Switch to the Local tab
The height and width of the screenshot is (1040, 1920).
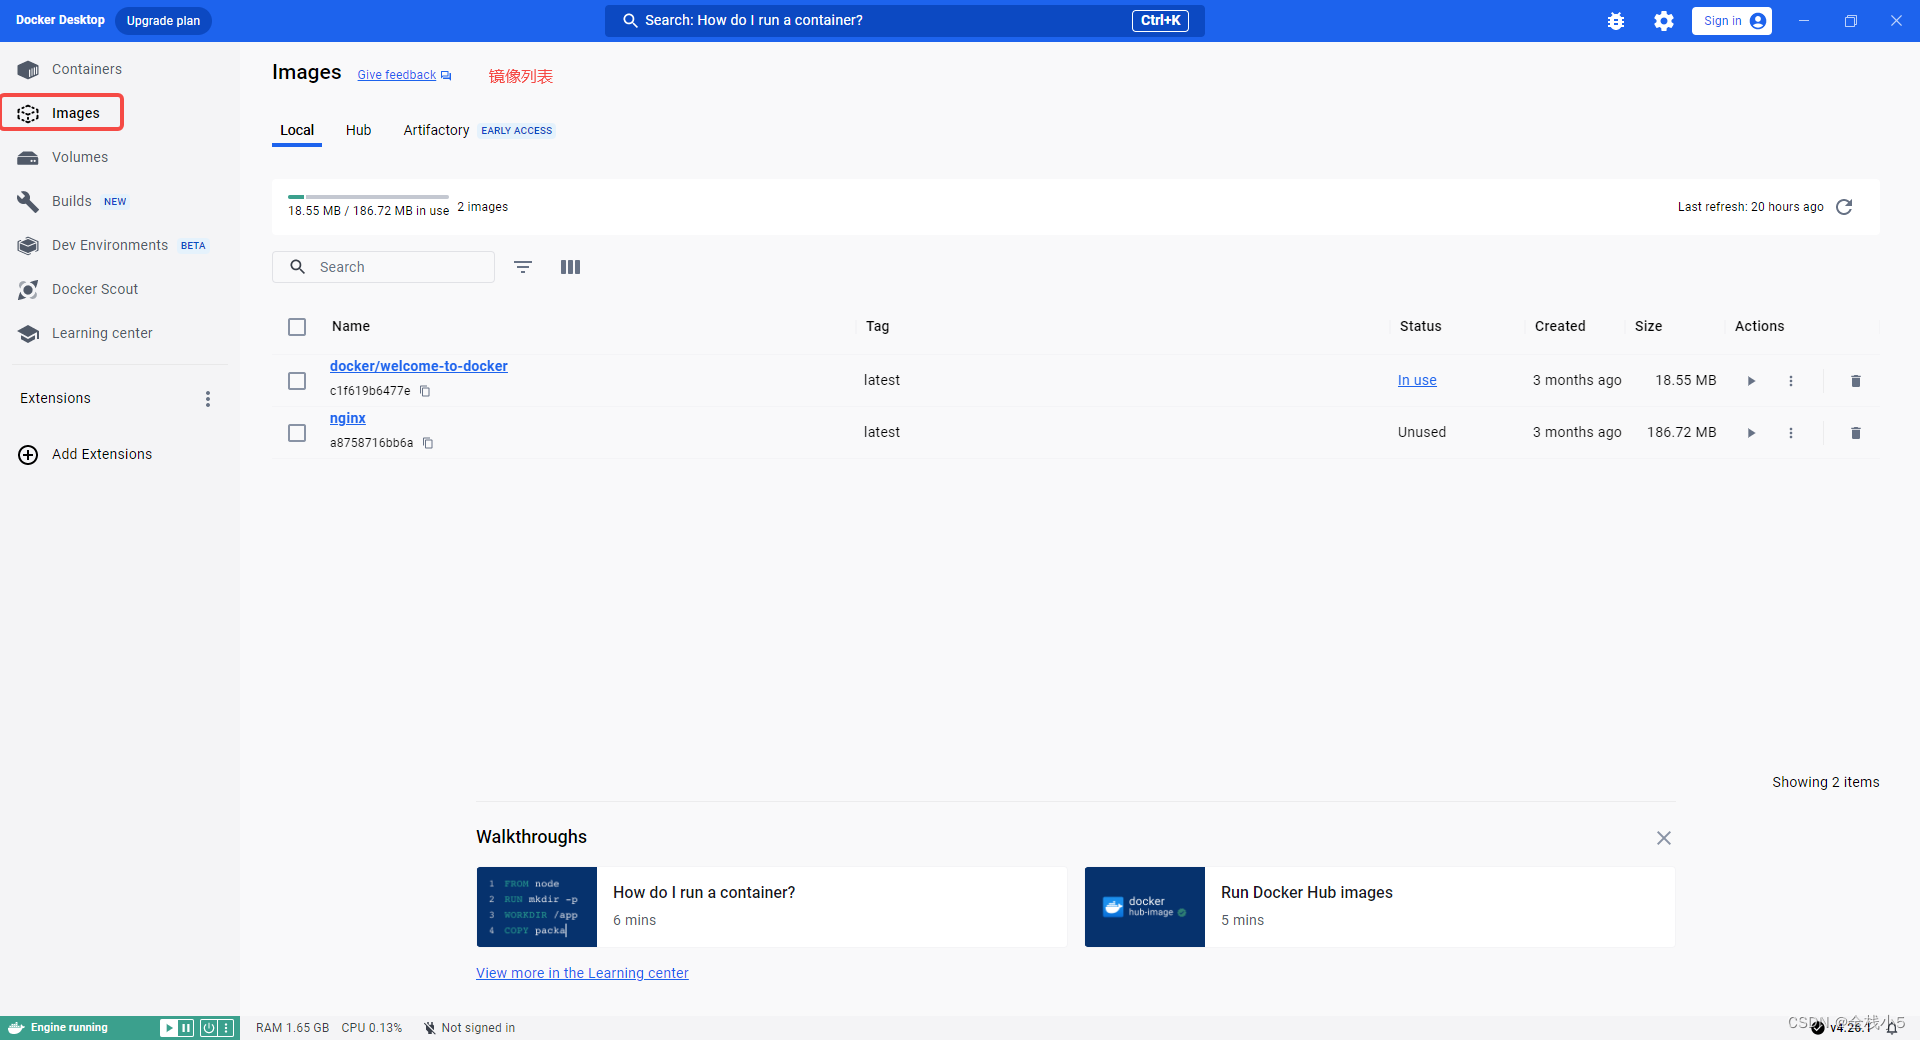(x=297, y=130)
